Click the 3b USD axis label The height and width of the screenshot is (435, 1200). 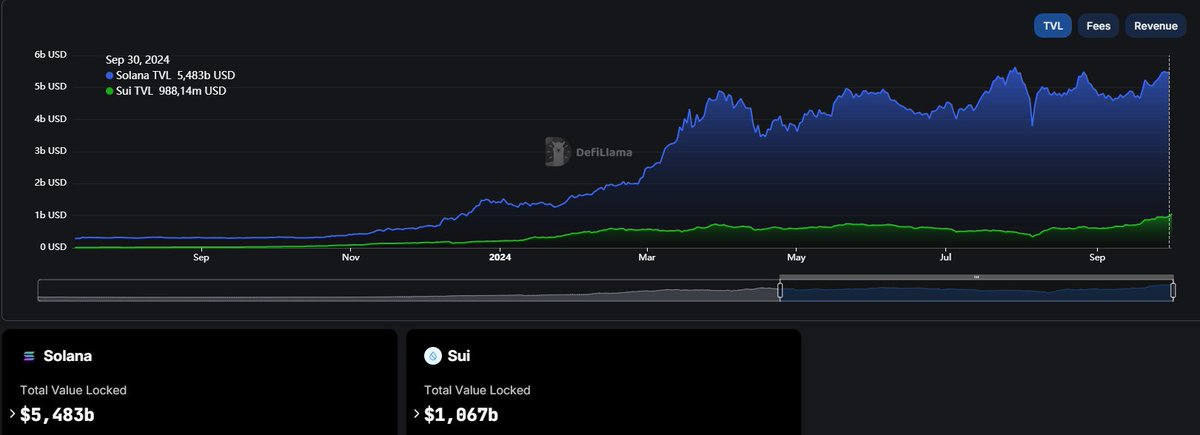click(x=50, y=151)
